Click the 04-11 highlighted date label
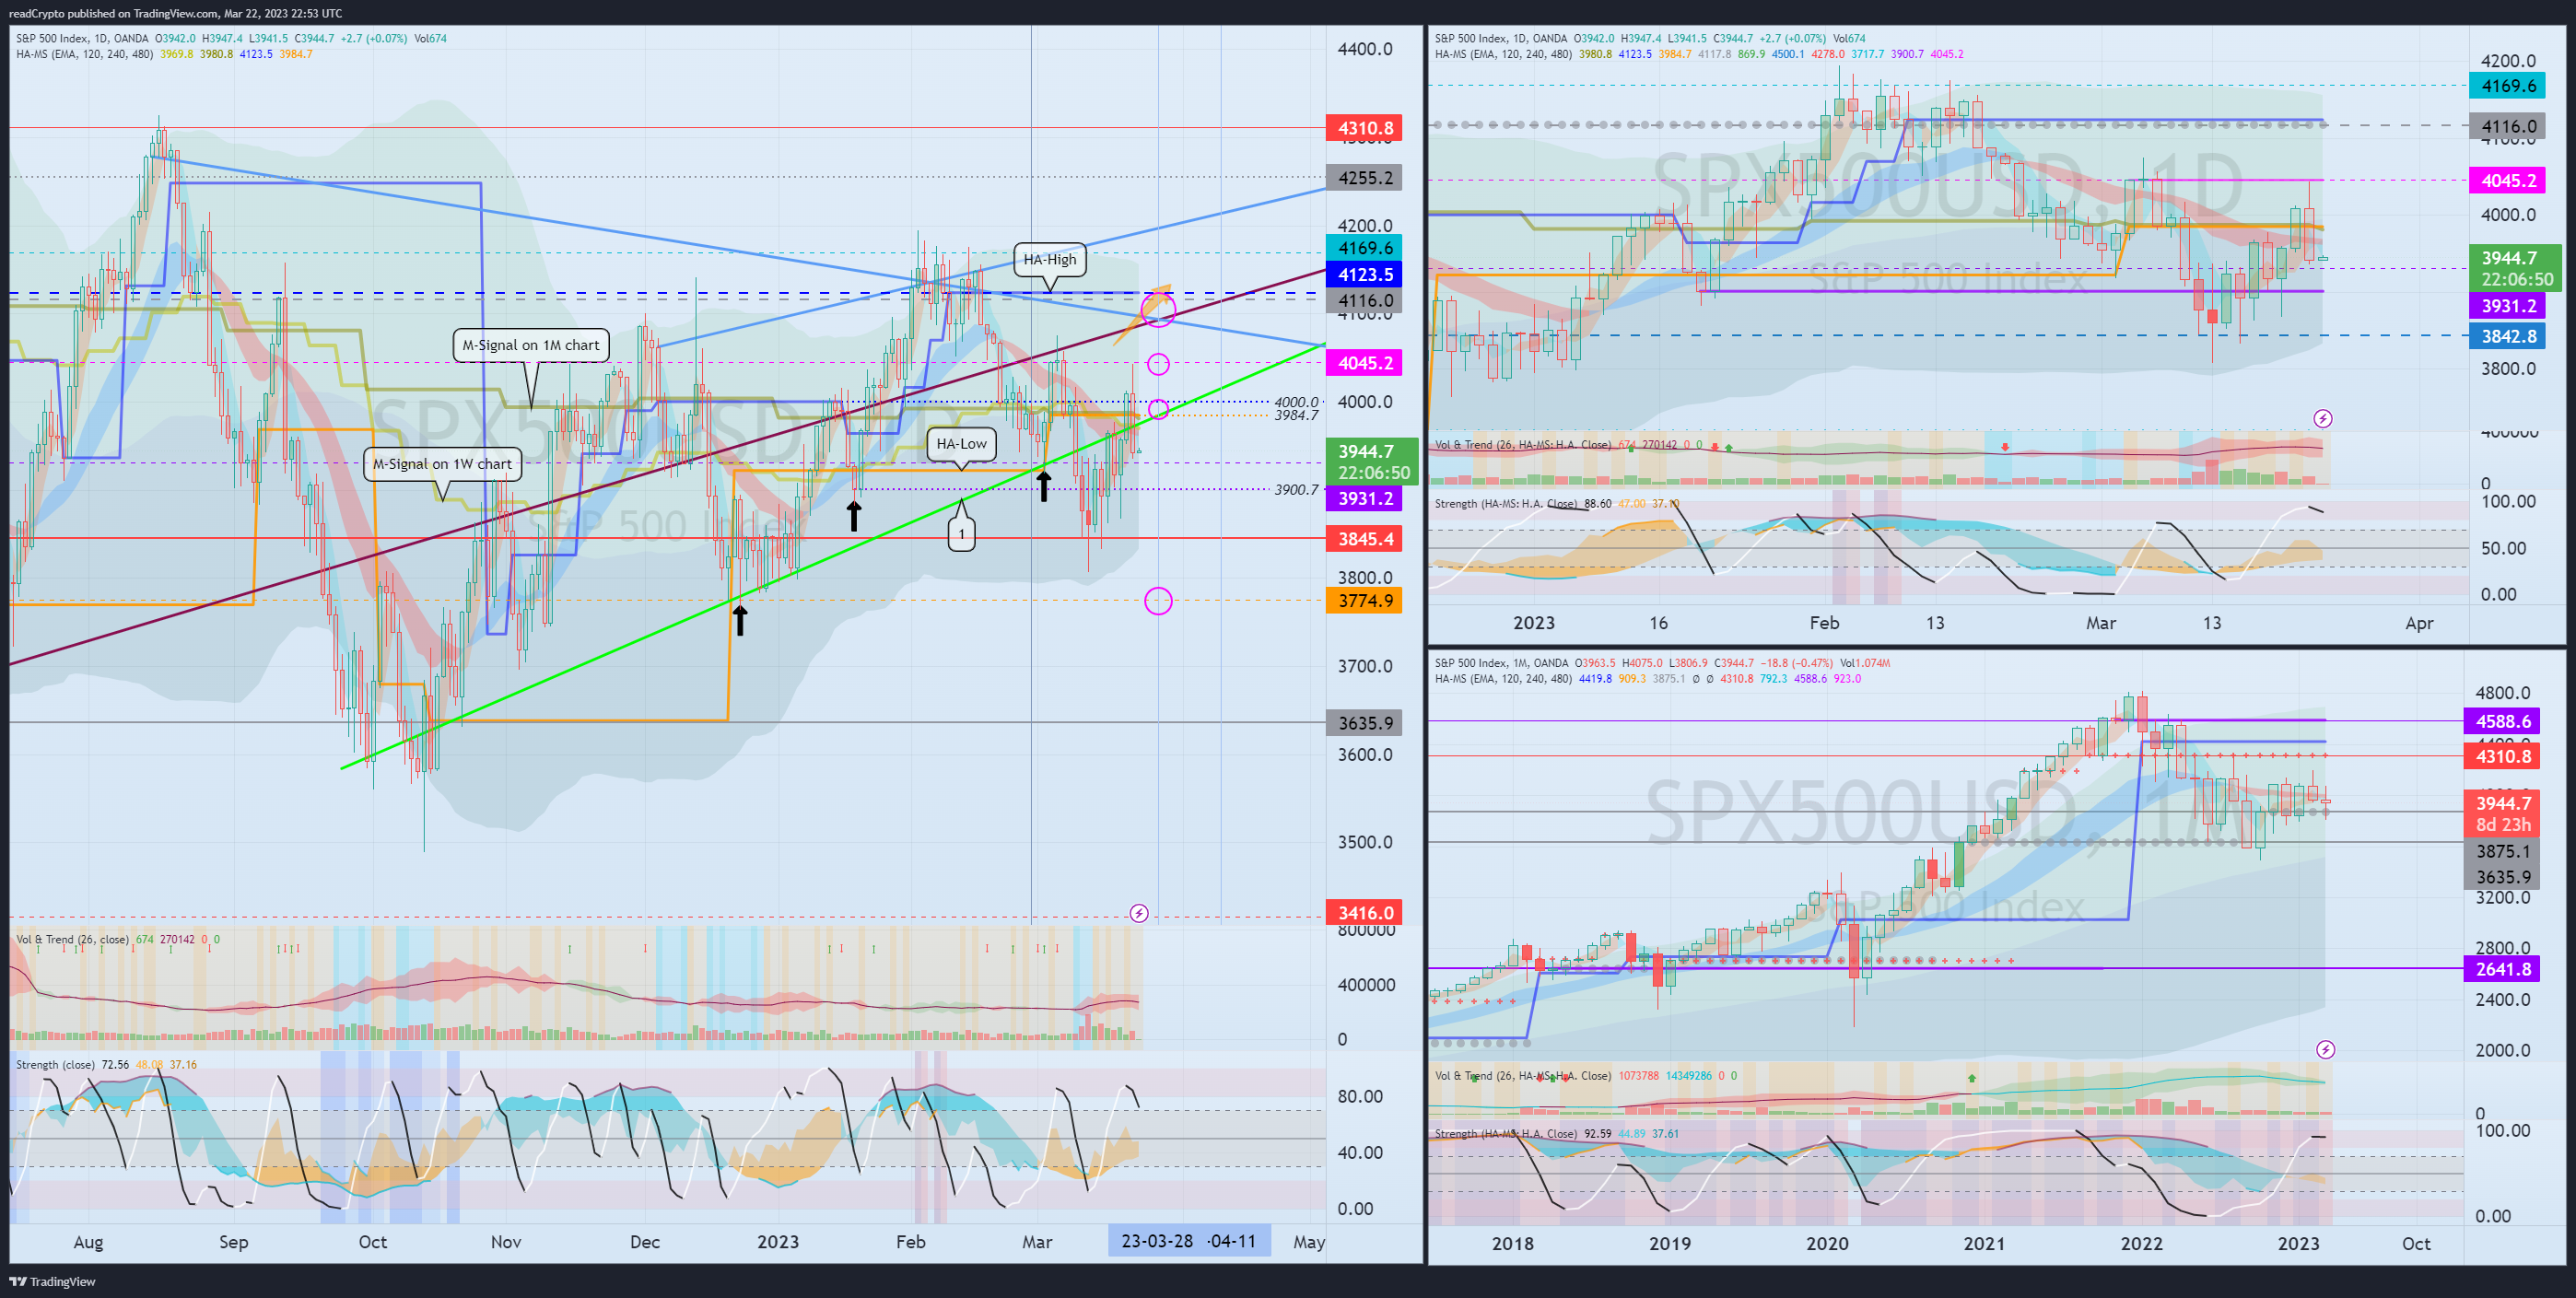Screen dimensions: 2576x1298 tap(1232, 1241)
